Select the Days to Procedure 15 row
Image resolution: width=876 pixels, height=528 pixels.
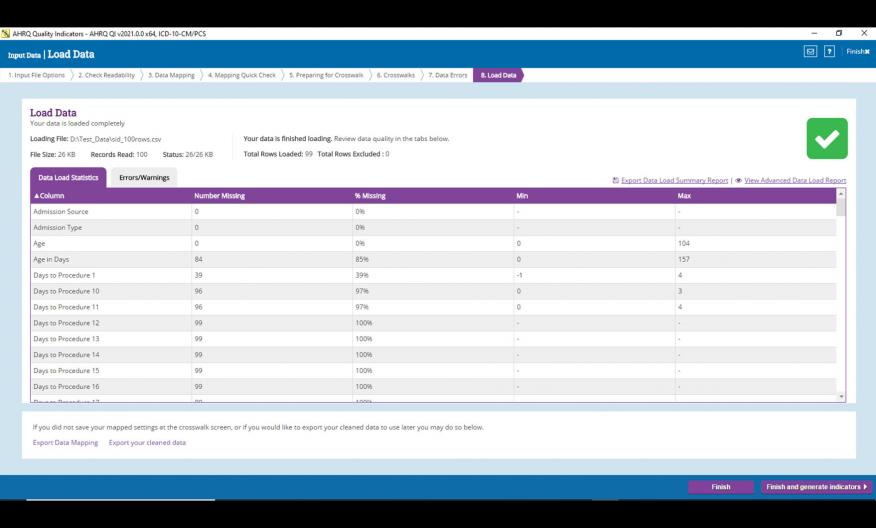[434, 371]
